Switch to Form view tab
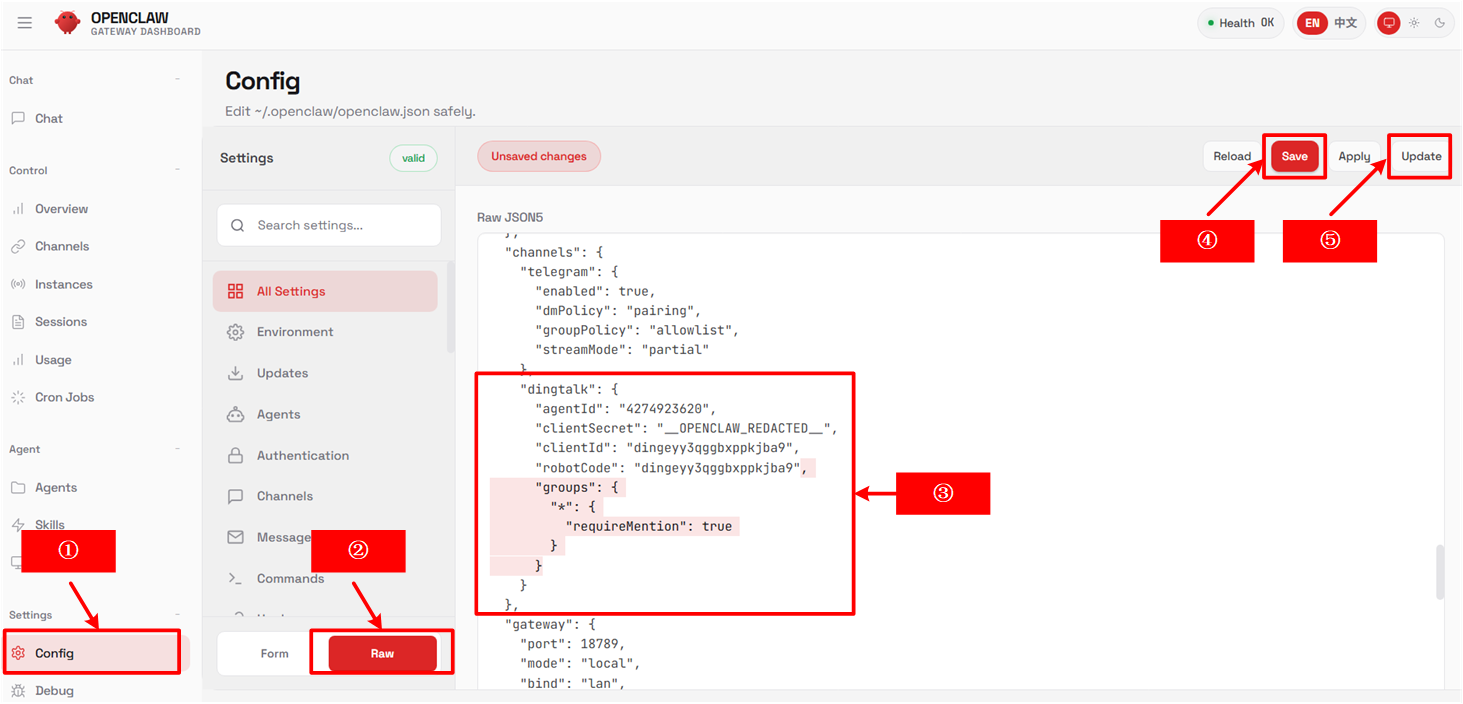Image resolution: width=1463 pixels, height=704 pixels. point(274,653)
